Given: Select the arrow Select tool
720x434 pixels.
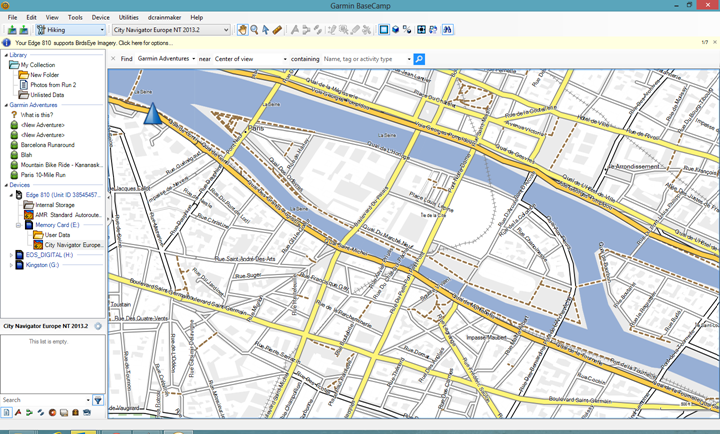Looking at the screenshot, I should [x=265, y=30].
